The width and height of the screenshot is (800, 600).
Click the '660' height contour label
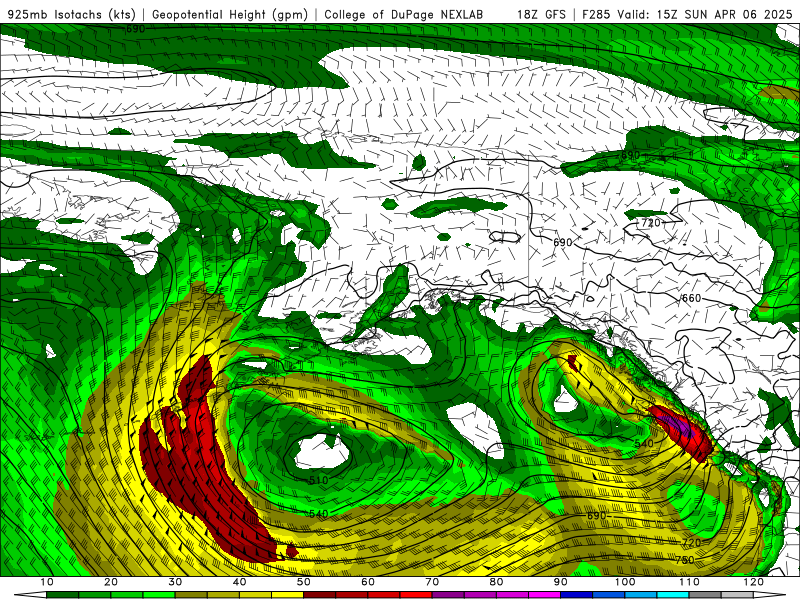pyautogui.click(x=691, y=298)
